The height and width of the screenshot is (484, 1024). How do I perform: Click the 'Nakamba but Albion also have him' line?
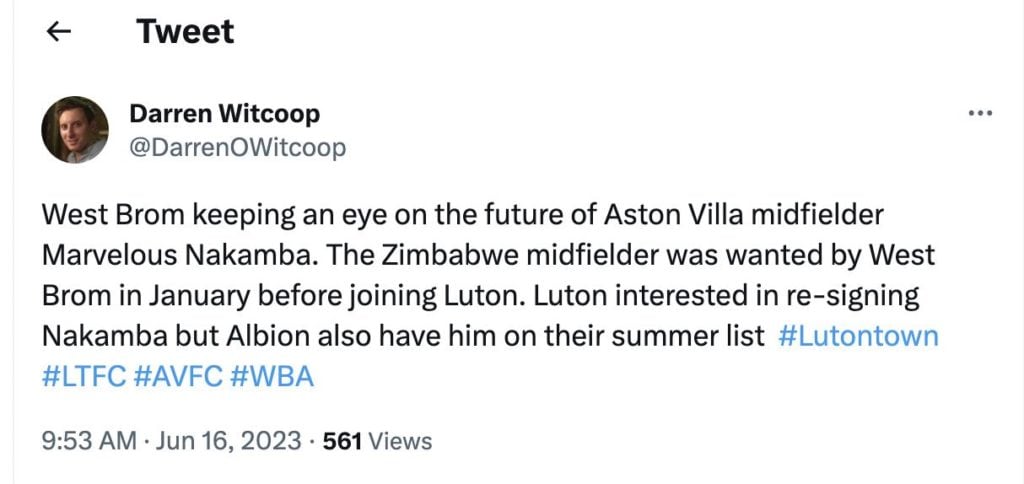403,336
